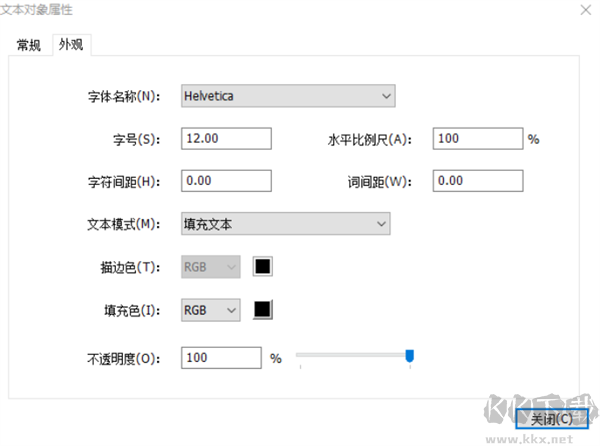Screen dimensions: 600x446
Task: Open the 填充色 RGB color-space dropdown
Action: [x=211, y=311]
